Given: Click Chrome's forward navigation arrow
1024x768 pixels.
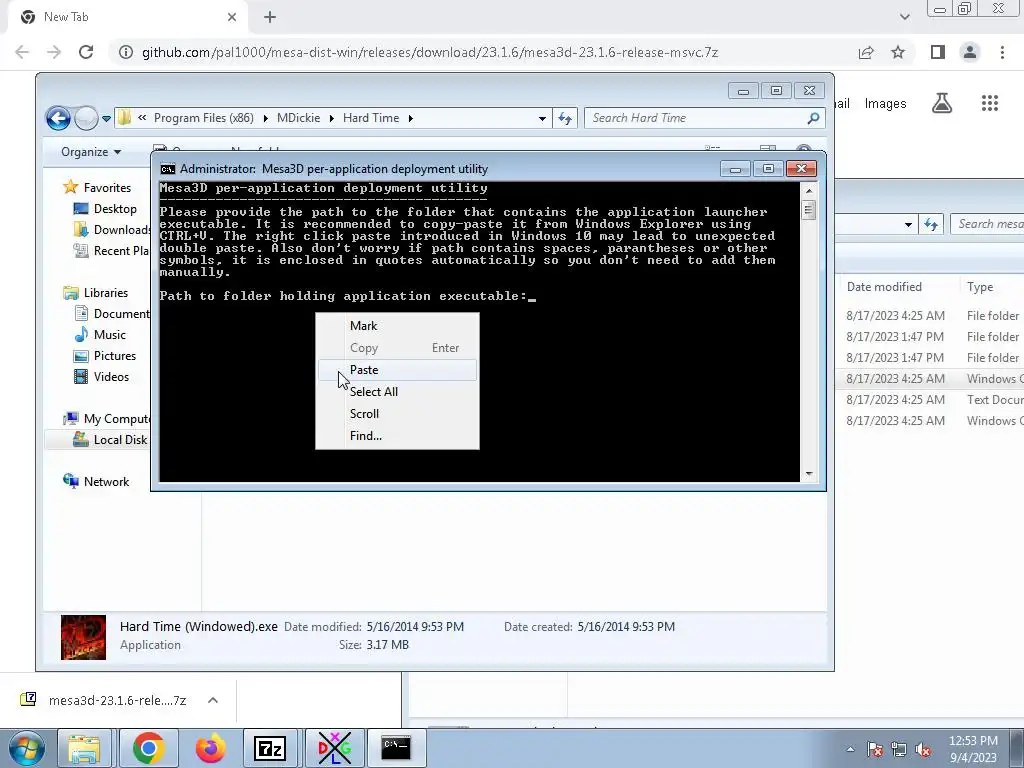Looking at the screenshot, I should coord(54,52).
